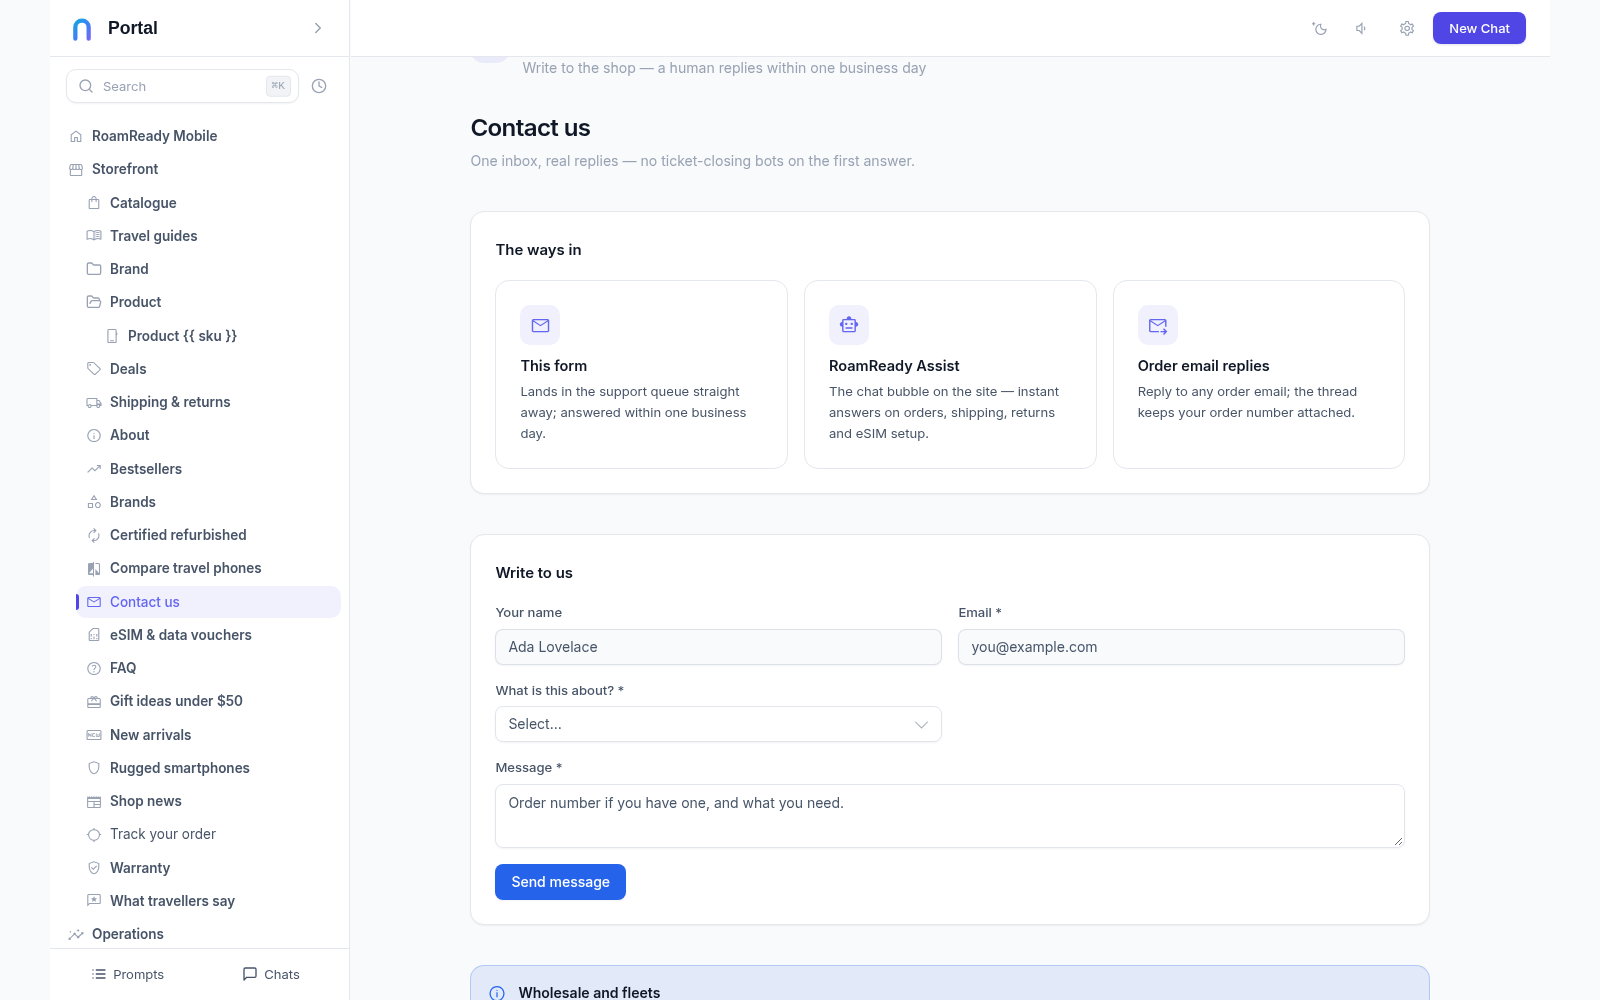This screenshot has width=1600, height=1000.
Task: Click the Shipping & returns truck icon
Action: [x=94, y=402]
